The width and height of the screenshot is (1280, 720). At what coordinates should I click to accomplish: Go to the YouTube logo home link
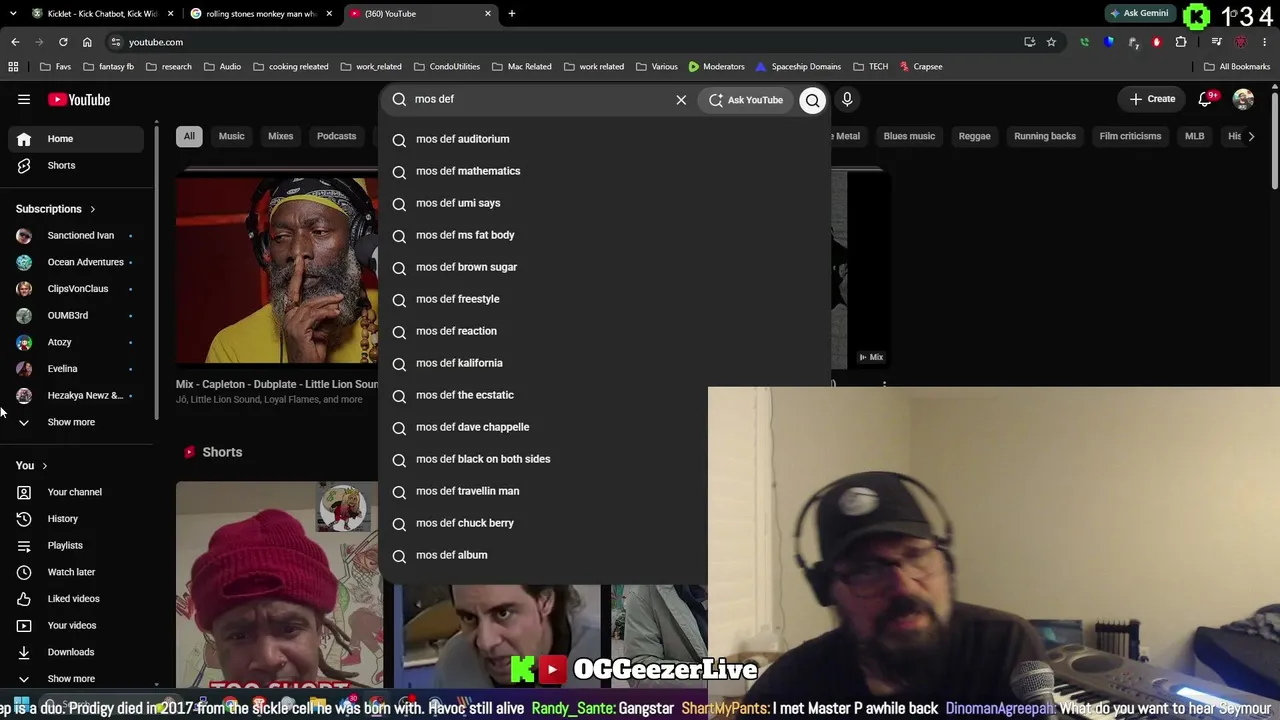tap(79, 100)
